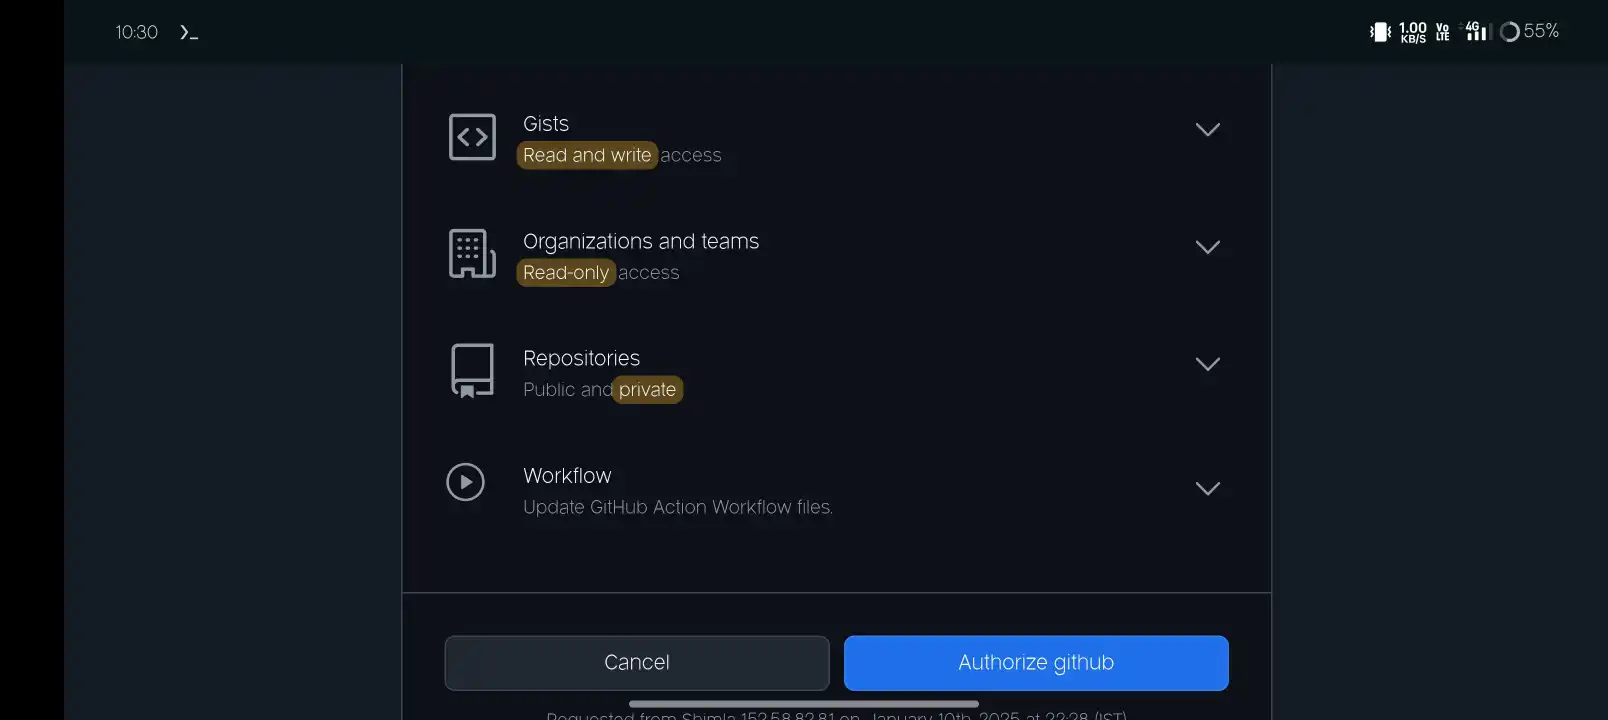Image resolution: width=1608 pixels, height=720 pixels.
Task: Tap the 1.00 KB/S network speed indicator
Action: (x=1413, y=32)
